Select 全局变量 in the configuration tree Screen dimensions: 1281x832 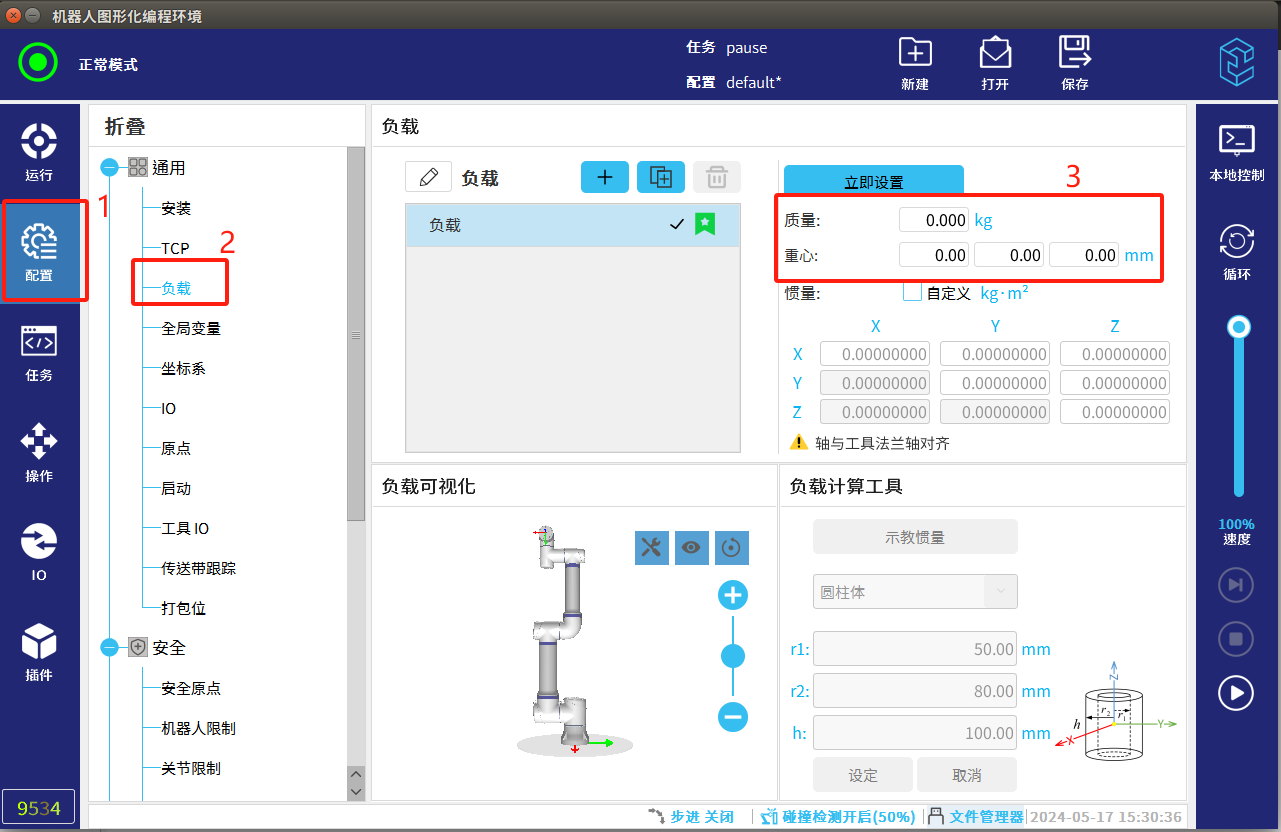tap(190, 328)
